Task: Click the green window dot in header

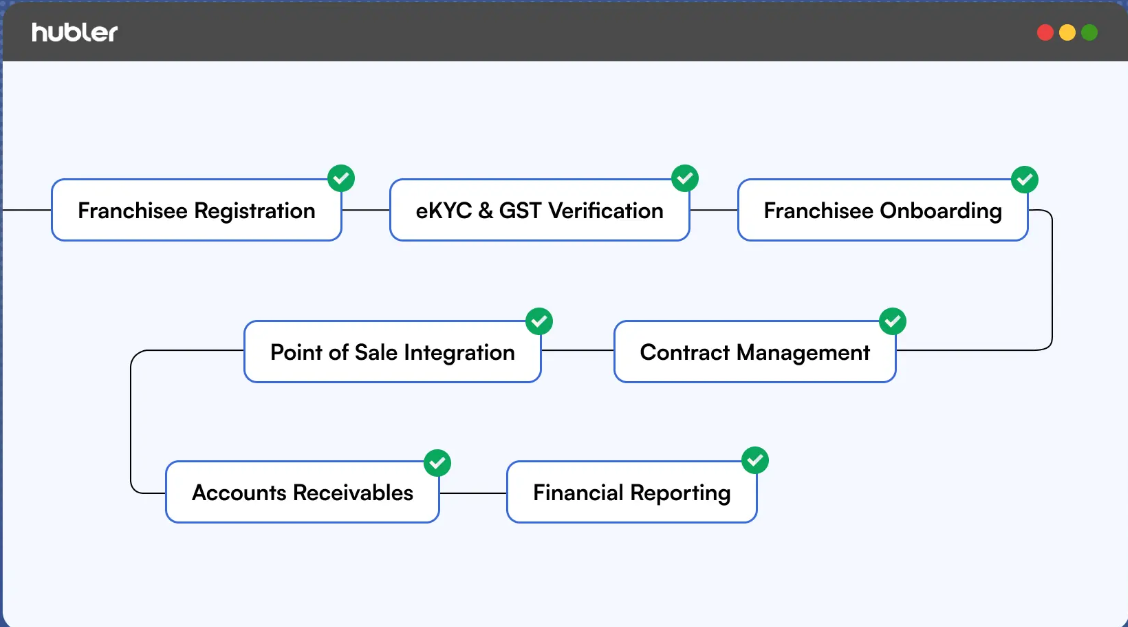Action: 1090,32
